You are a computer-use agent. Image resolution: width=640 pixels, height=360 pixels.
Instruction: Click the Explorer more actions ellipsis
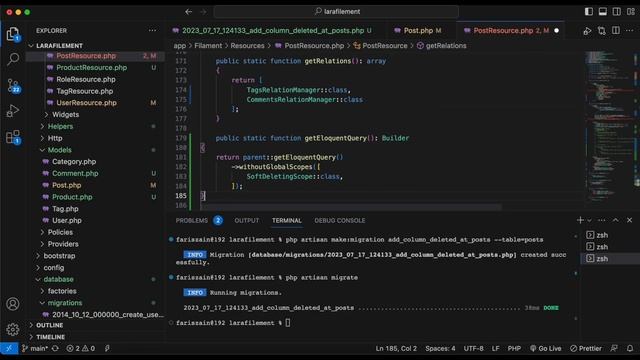click(x=152, y=31)
